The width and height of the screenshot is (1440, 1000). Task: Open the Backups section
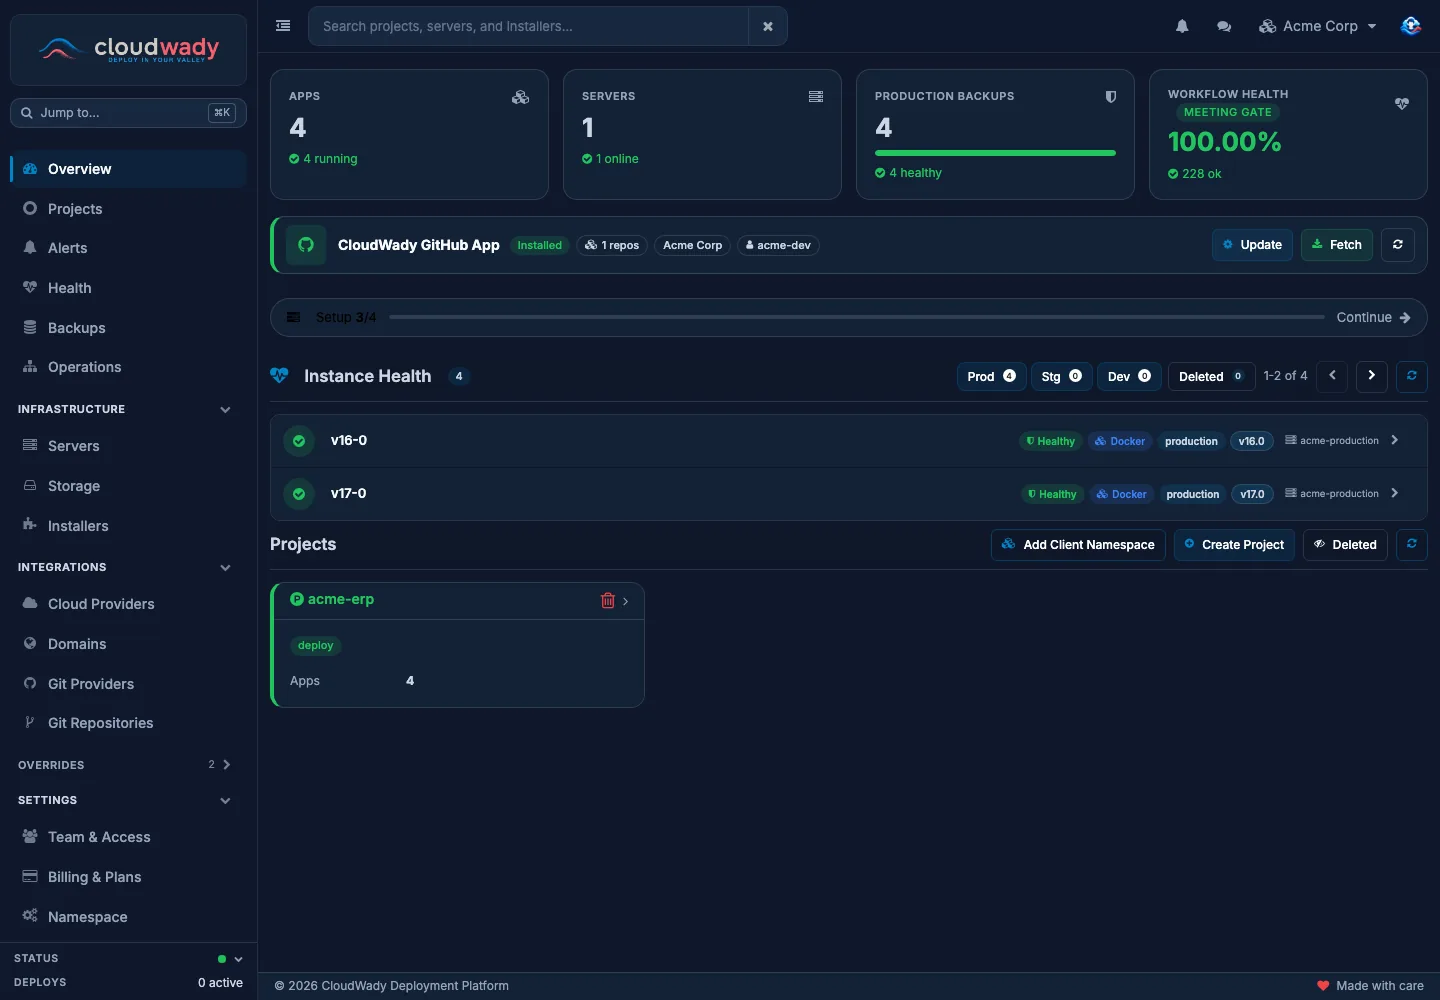tap(128, 328)
